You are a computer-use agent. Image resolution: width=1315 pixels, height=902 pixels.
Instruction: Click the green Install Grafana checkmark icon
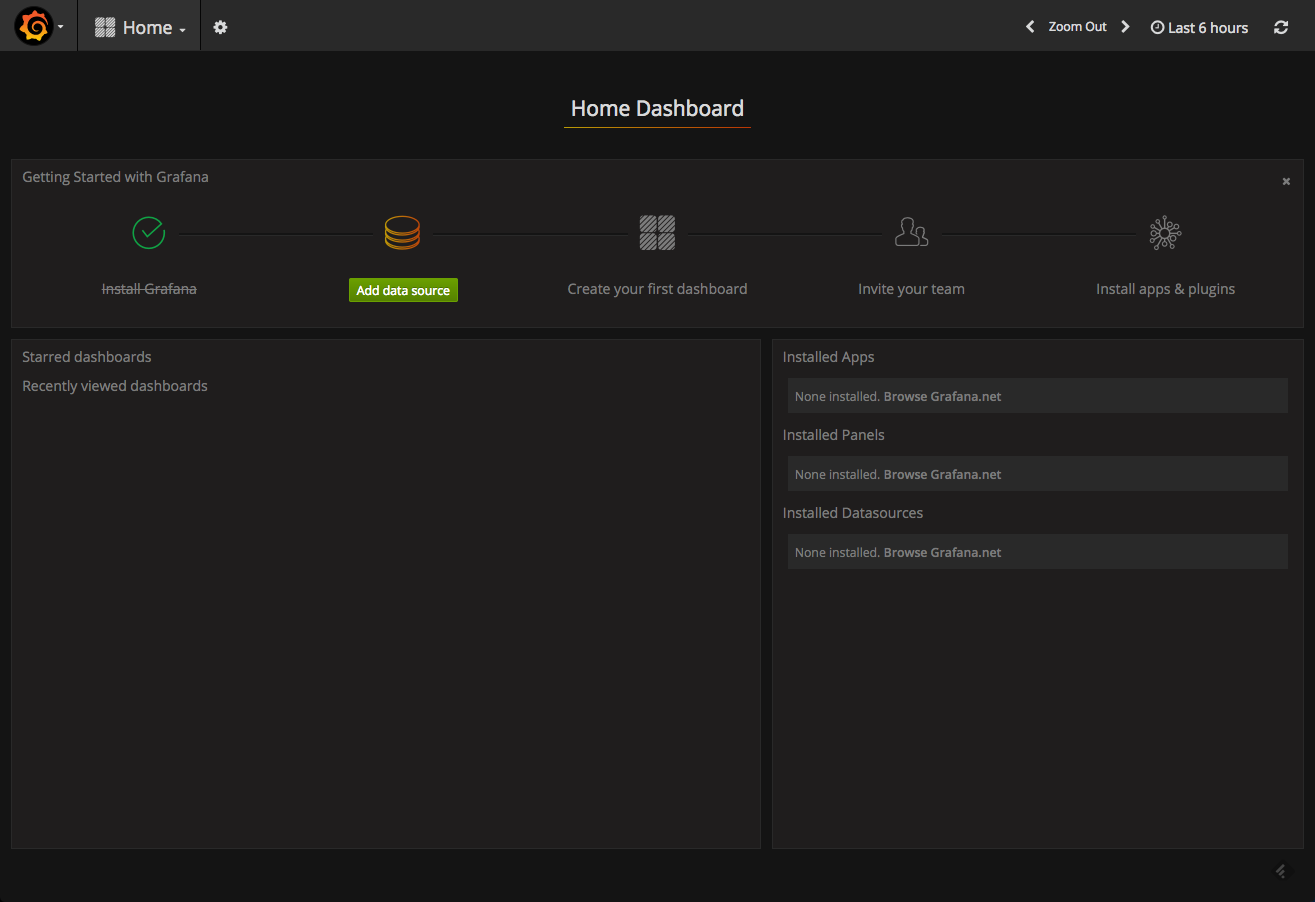(149, 233)
